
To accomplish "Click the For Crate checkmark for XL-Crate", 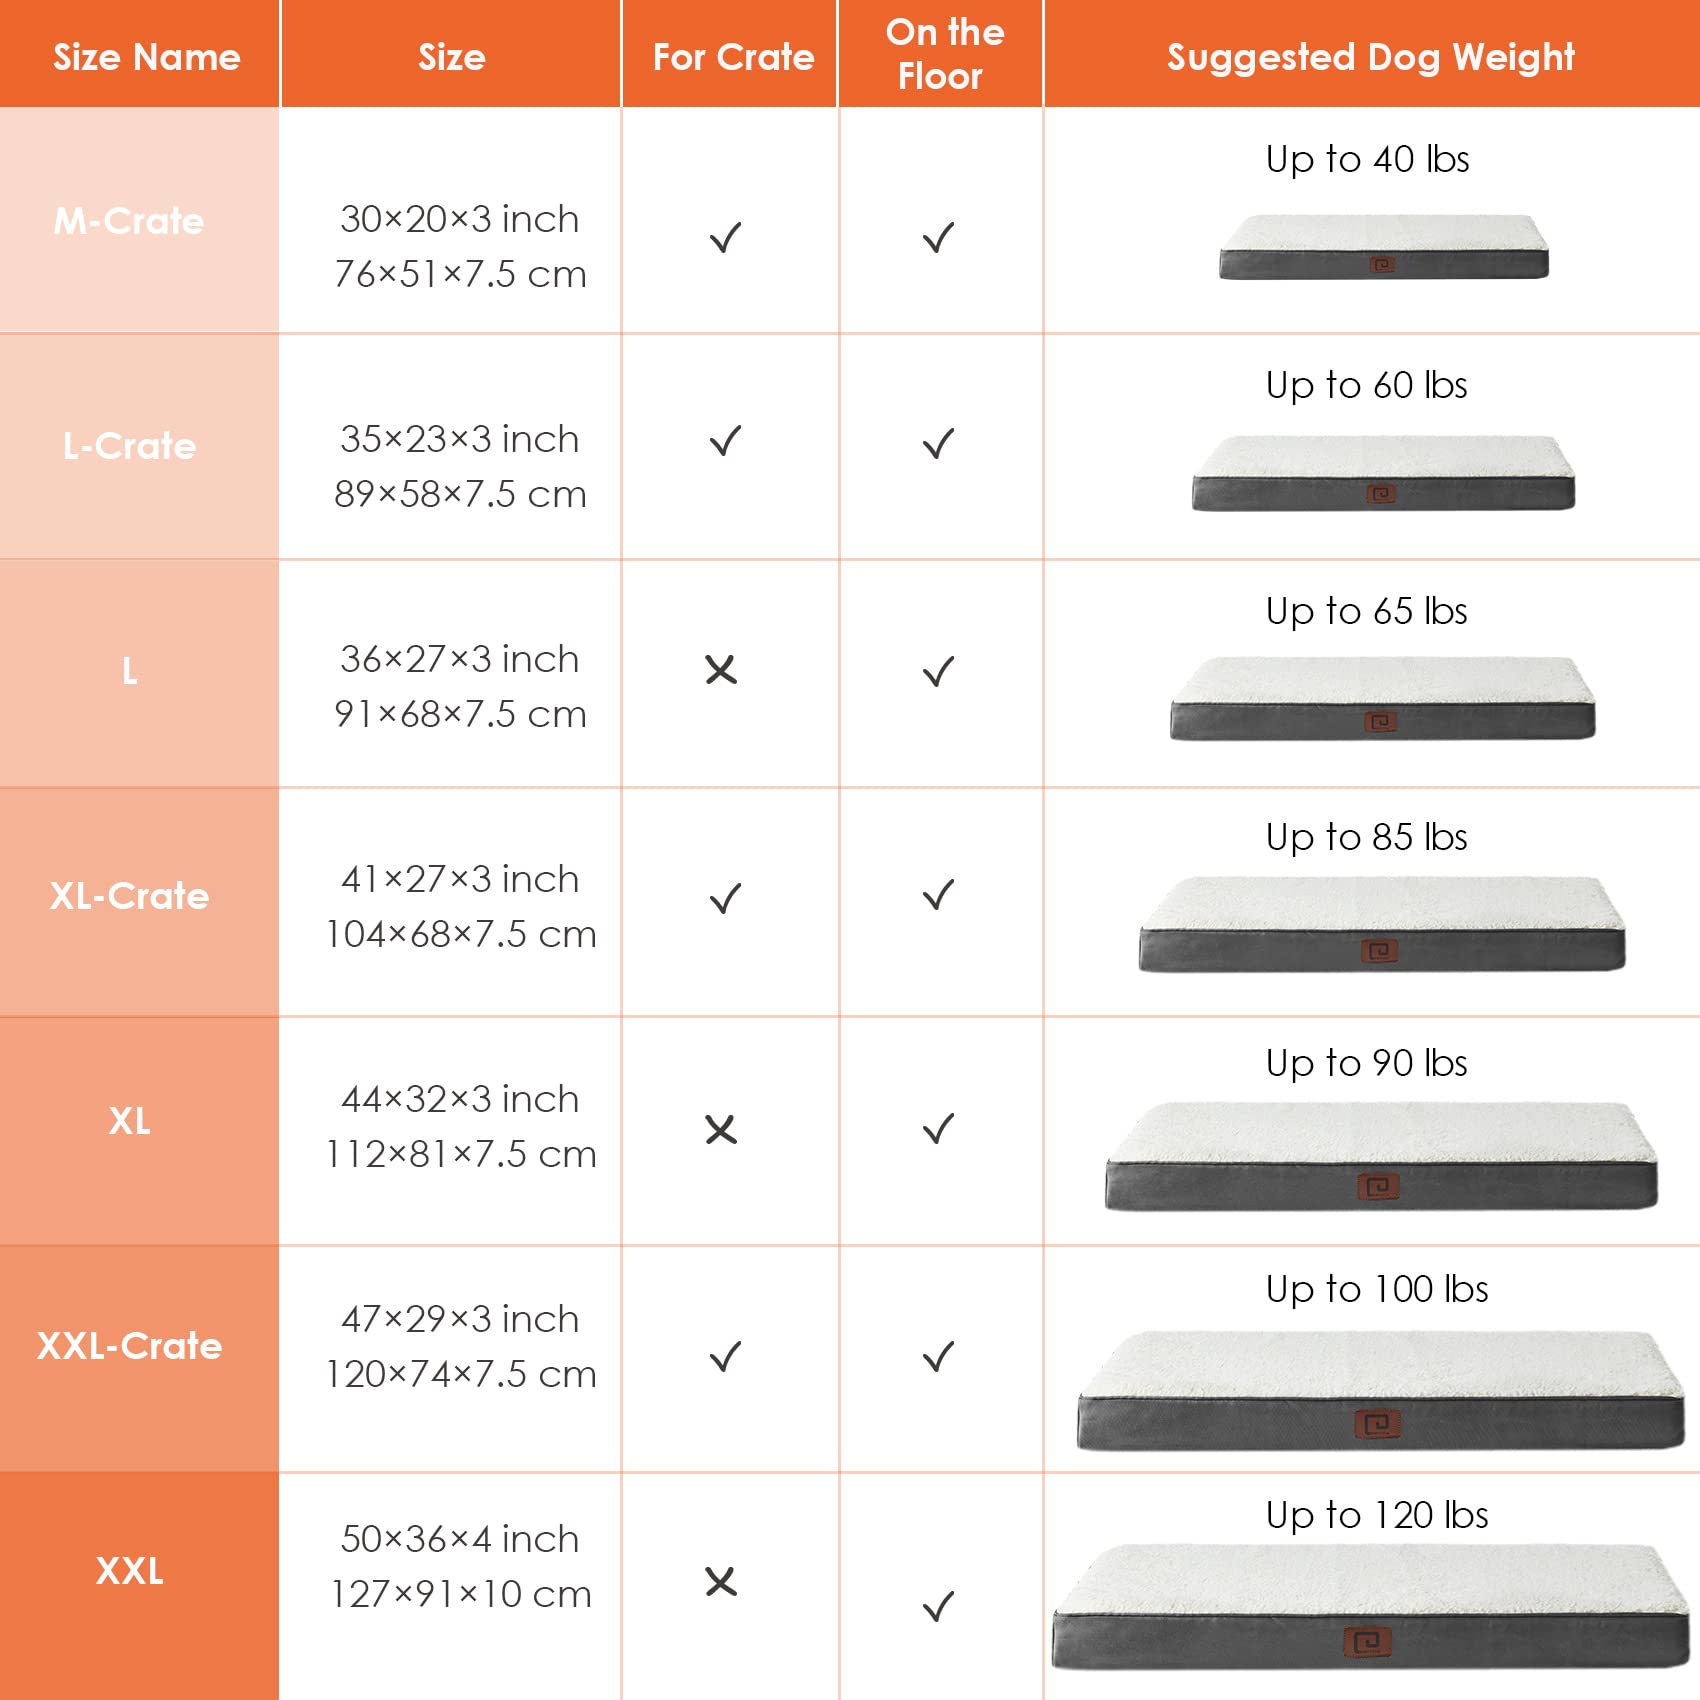I will coord(725,898).
